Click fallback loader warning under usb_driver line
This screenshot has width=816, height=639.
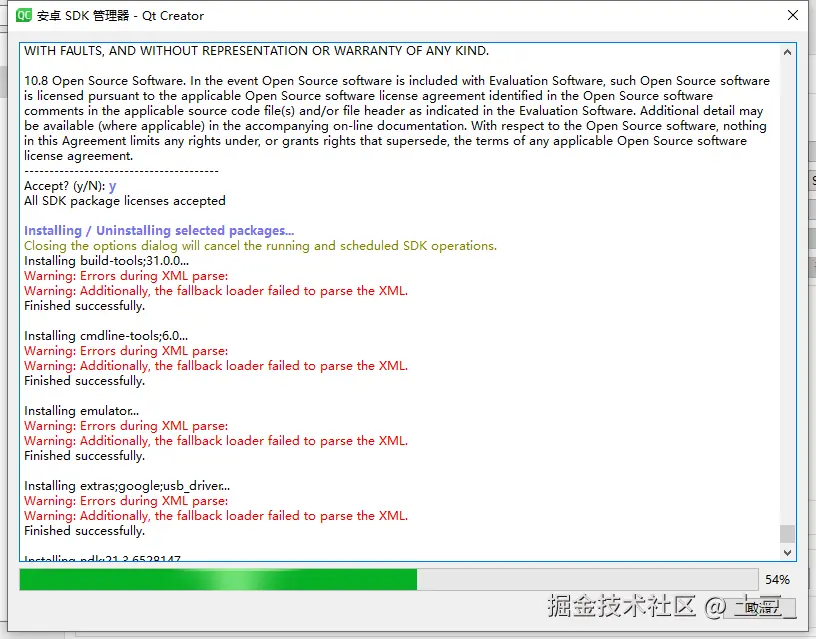[x=216, y=516]
